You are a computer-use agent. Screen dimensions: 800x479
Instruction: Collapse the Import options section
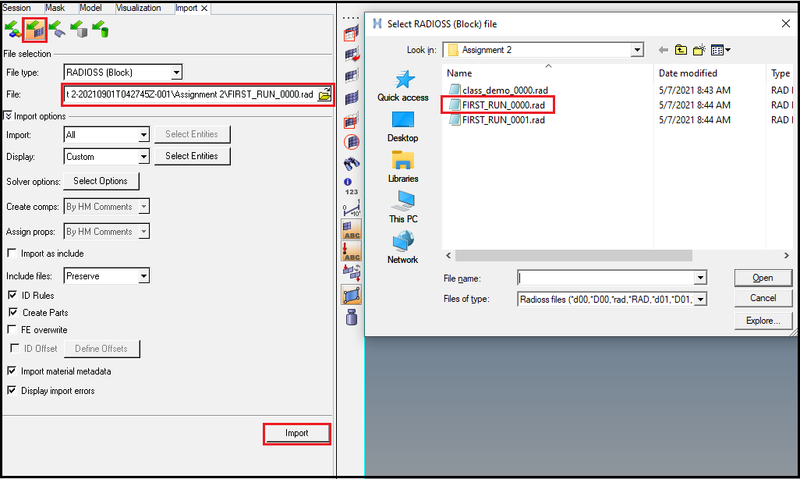(8, 116)
